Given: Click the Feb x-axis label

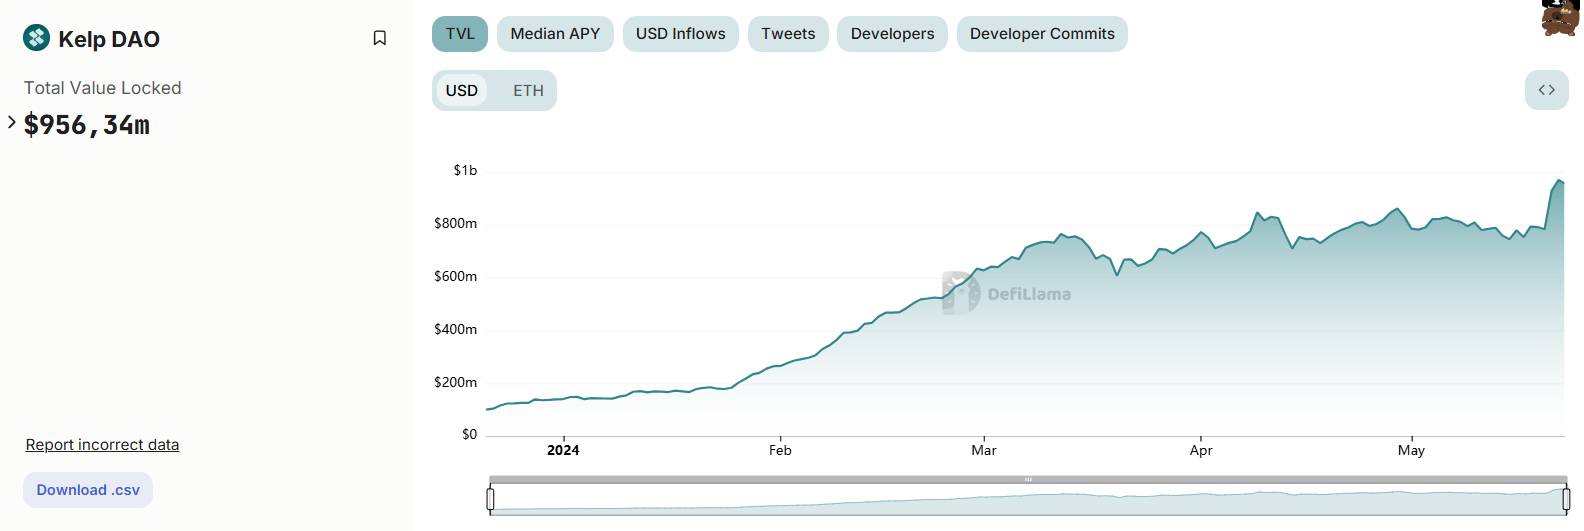Looking at the screenshot, I should point(780,450).
